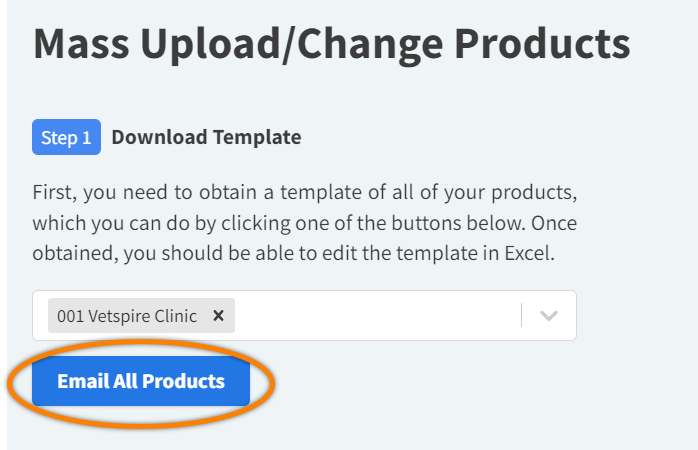
Task: Click the instruction line starting with 'which'
Action: click(x=304, y=222)
